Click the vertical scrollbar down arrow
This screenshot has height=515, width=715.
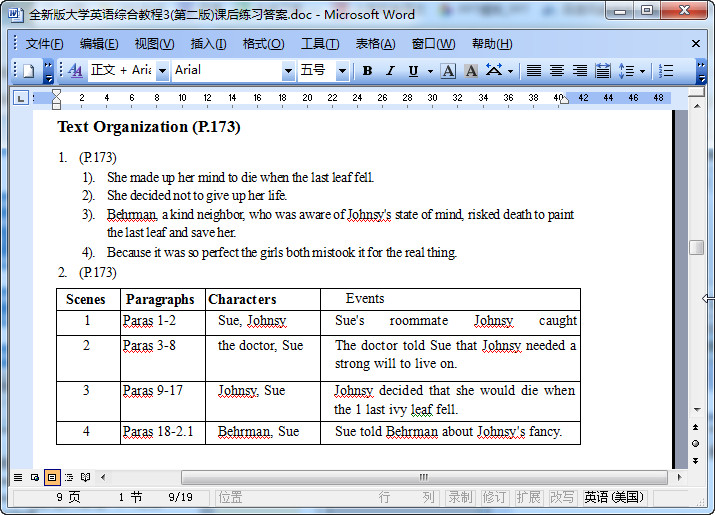pyautogui.click(x=697, y=409)
